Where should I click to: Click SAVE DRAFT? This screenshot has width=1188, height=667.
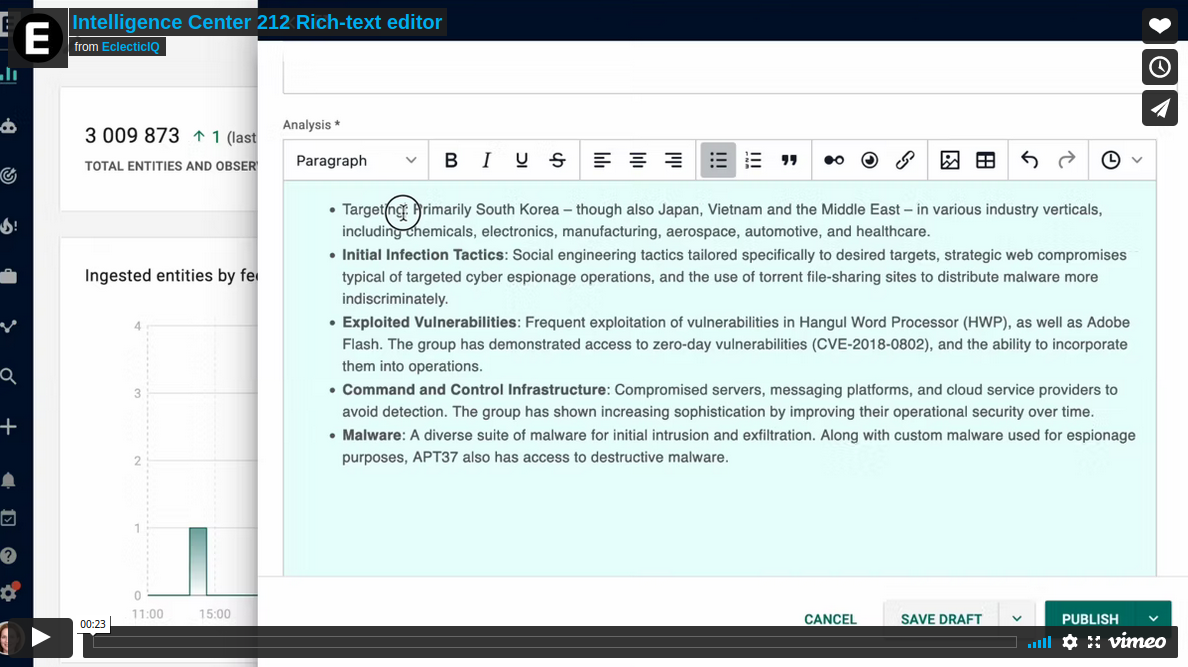[x=940, y=619]
